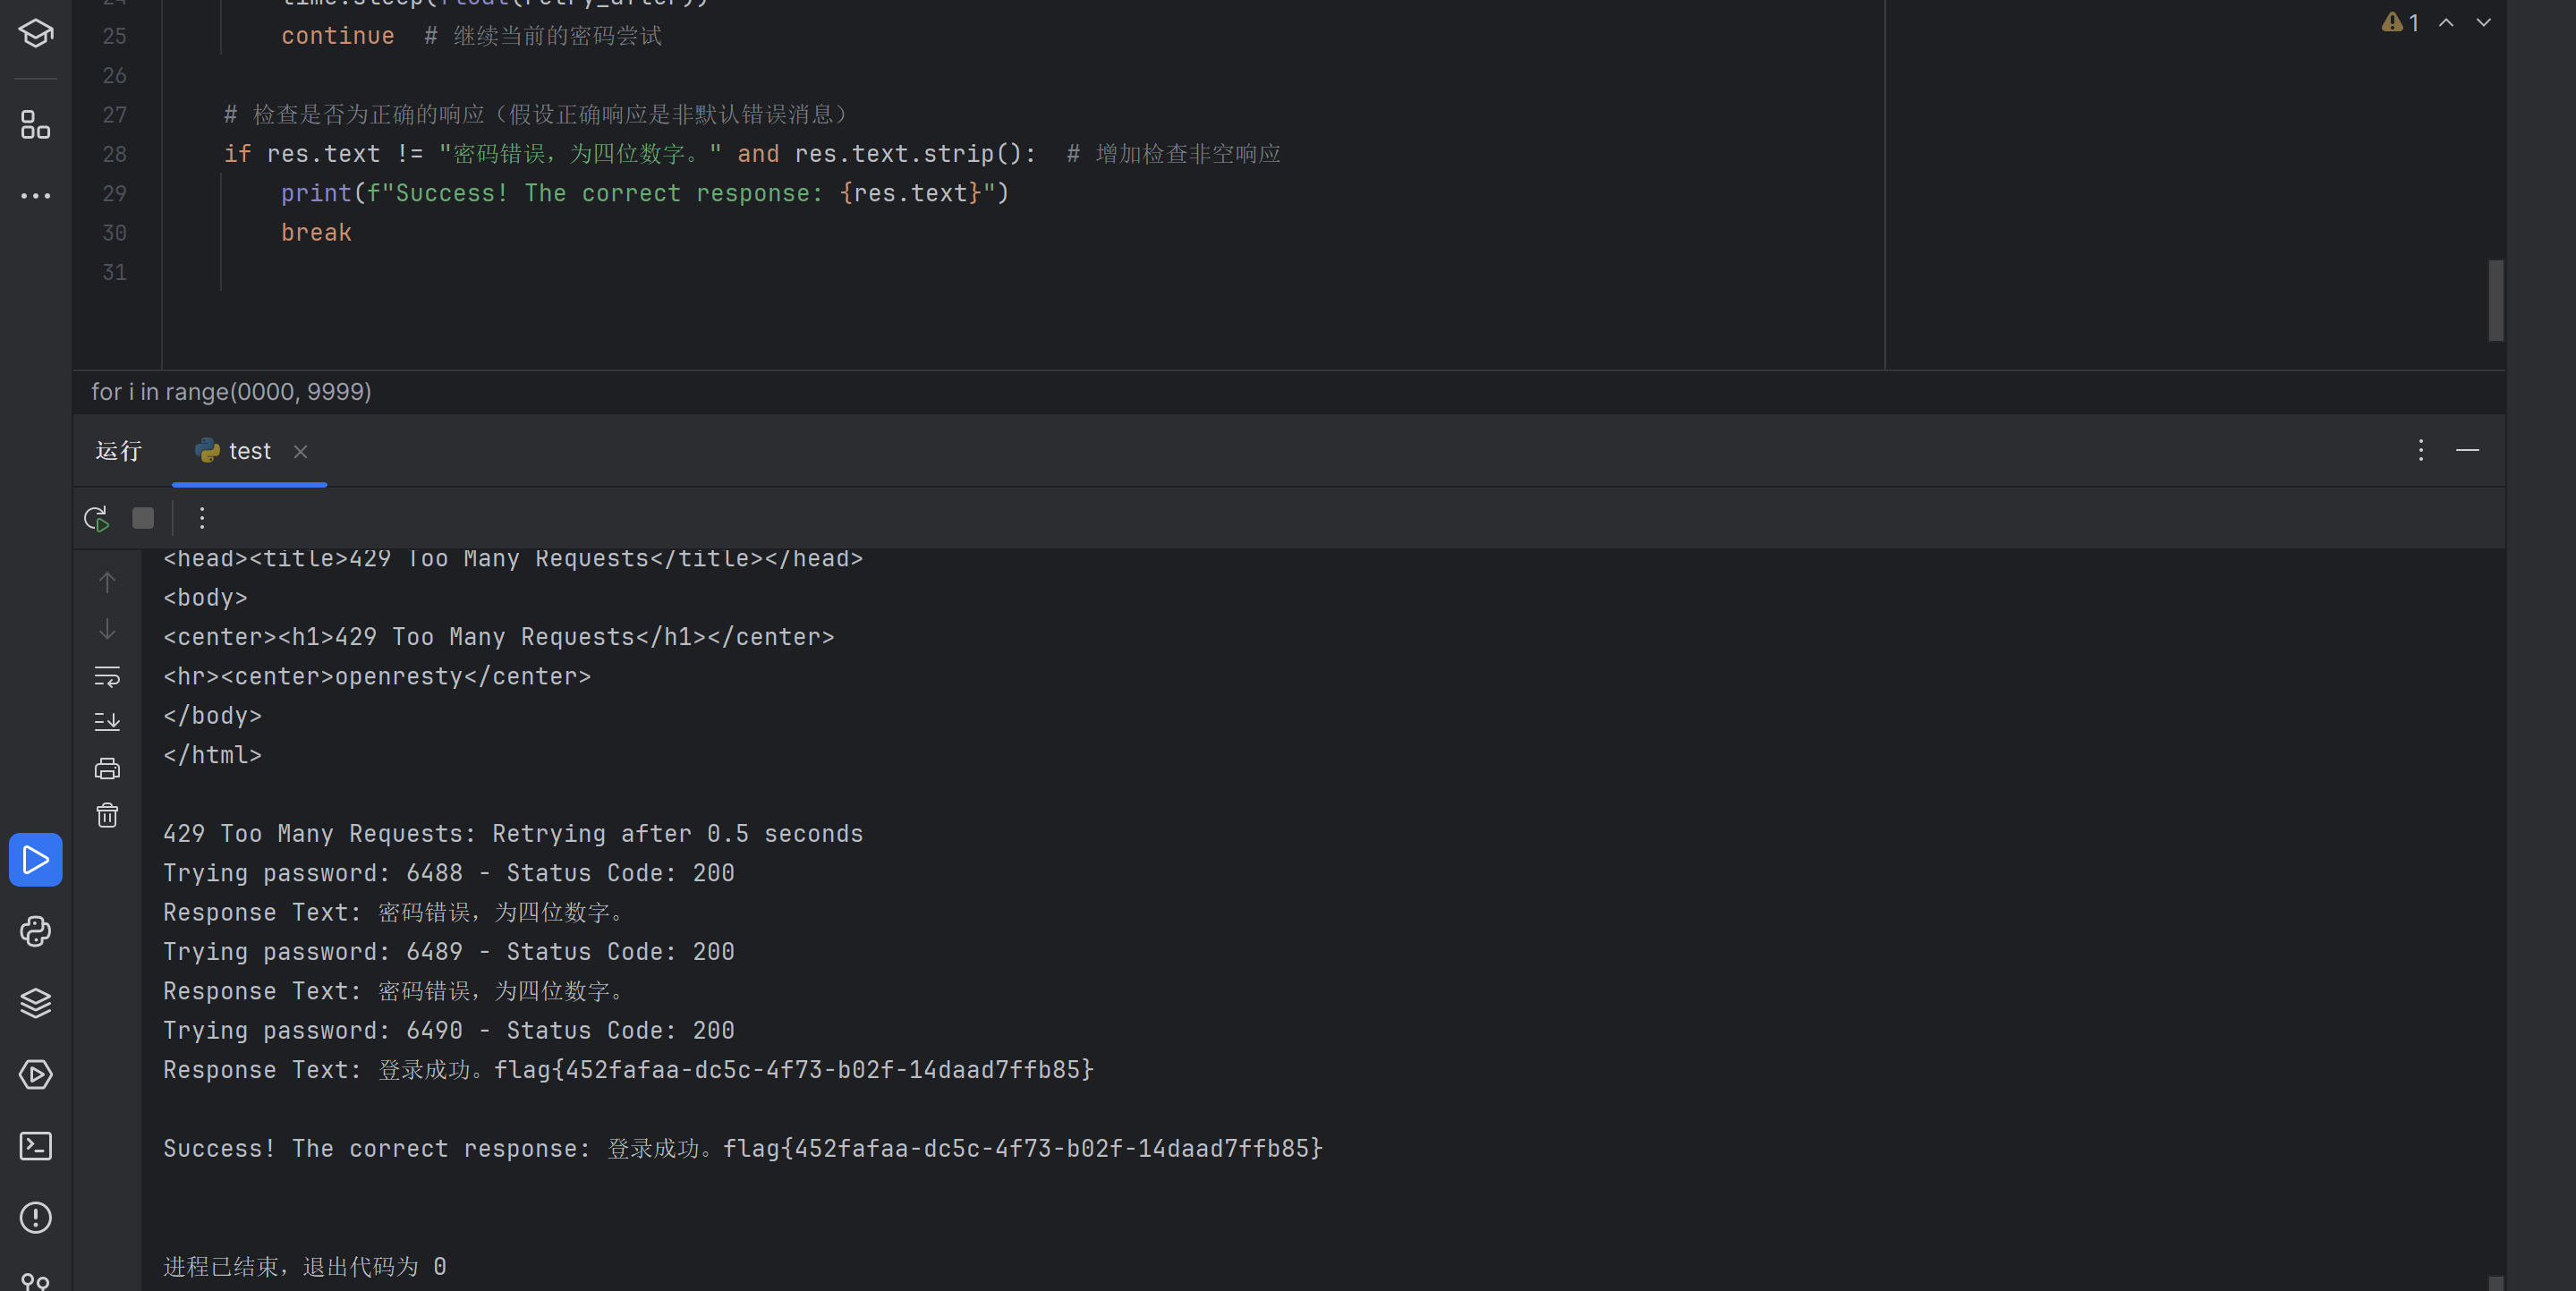Open Python Console tool window icon

[36, 931]
